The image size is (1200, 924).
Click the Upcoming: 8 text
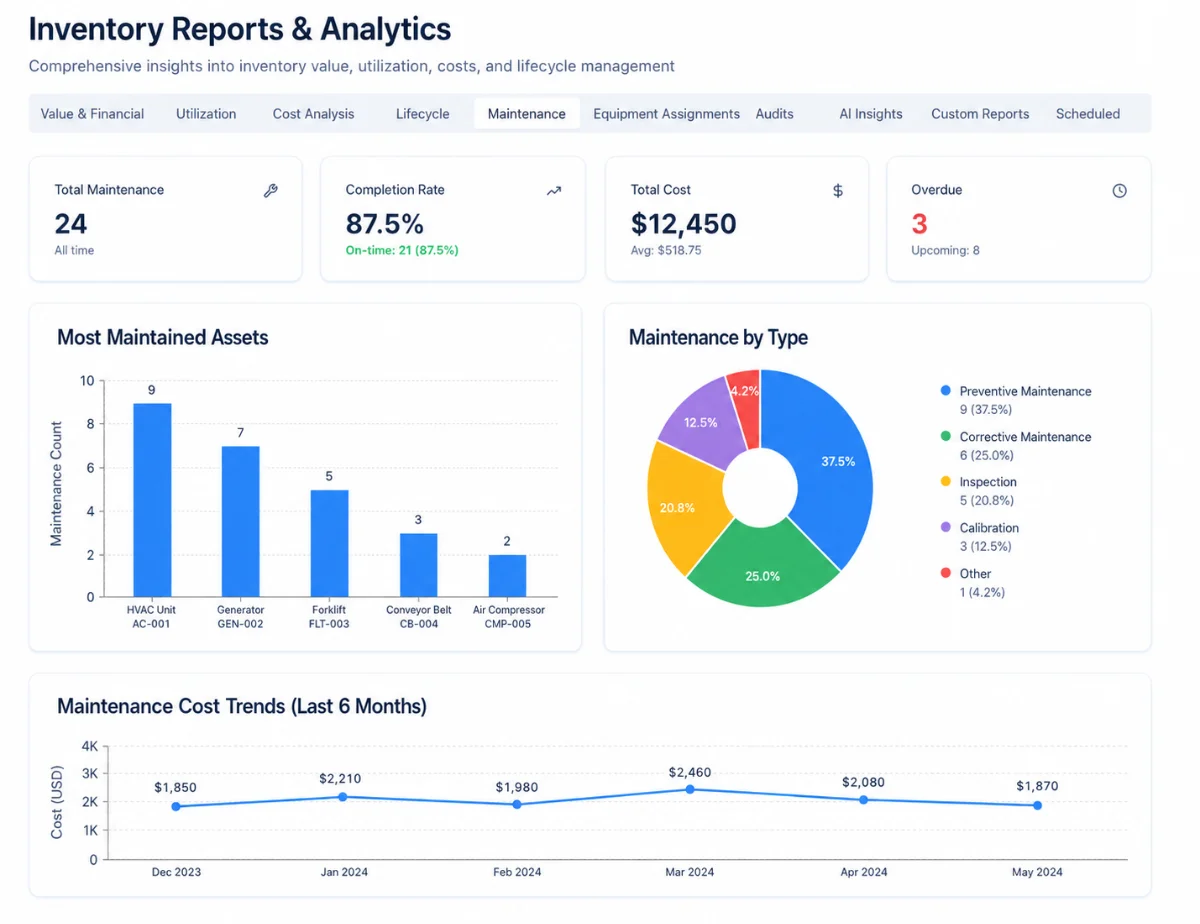click(945, 250)
